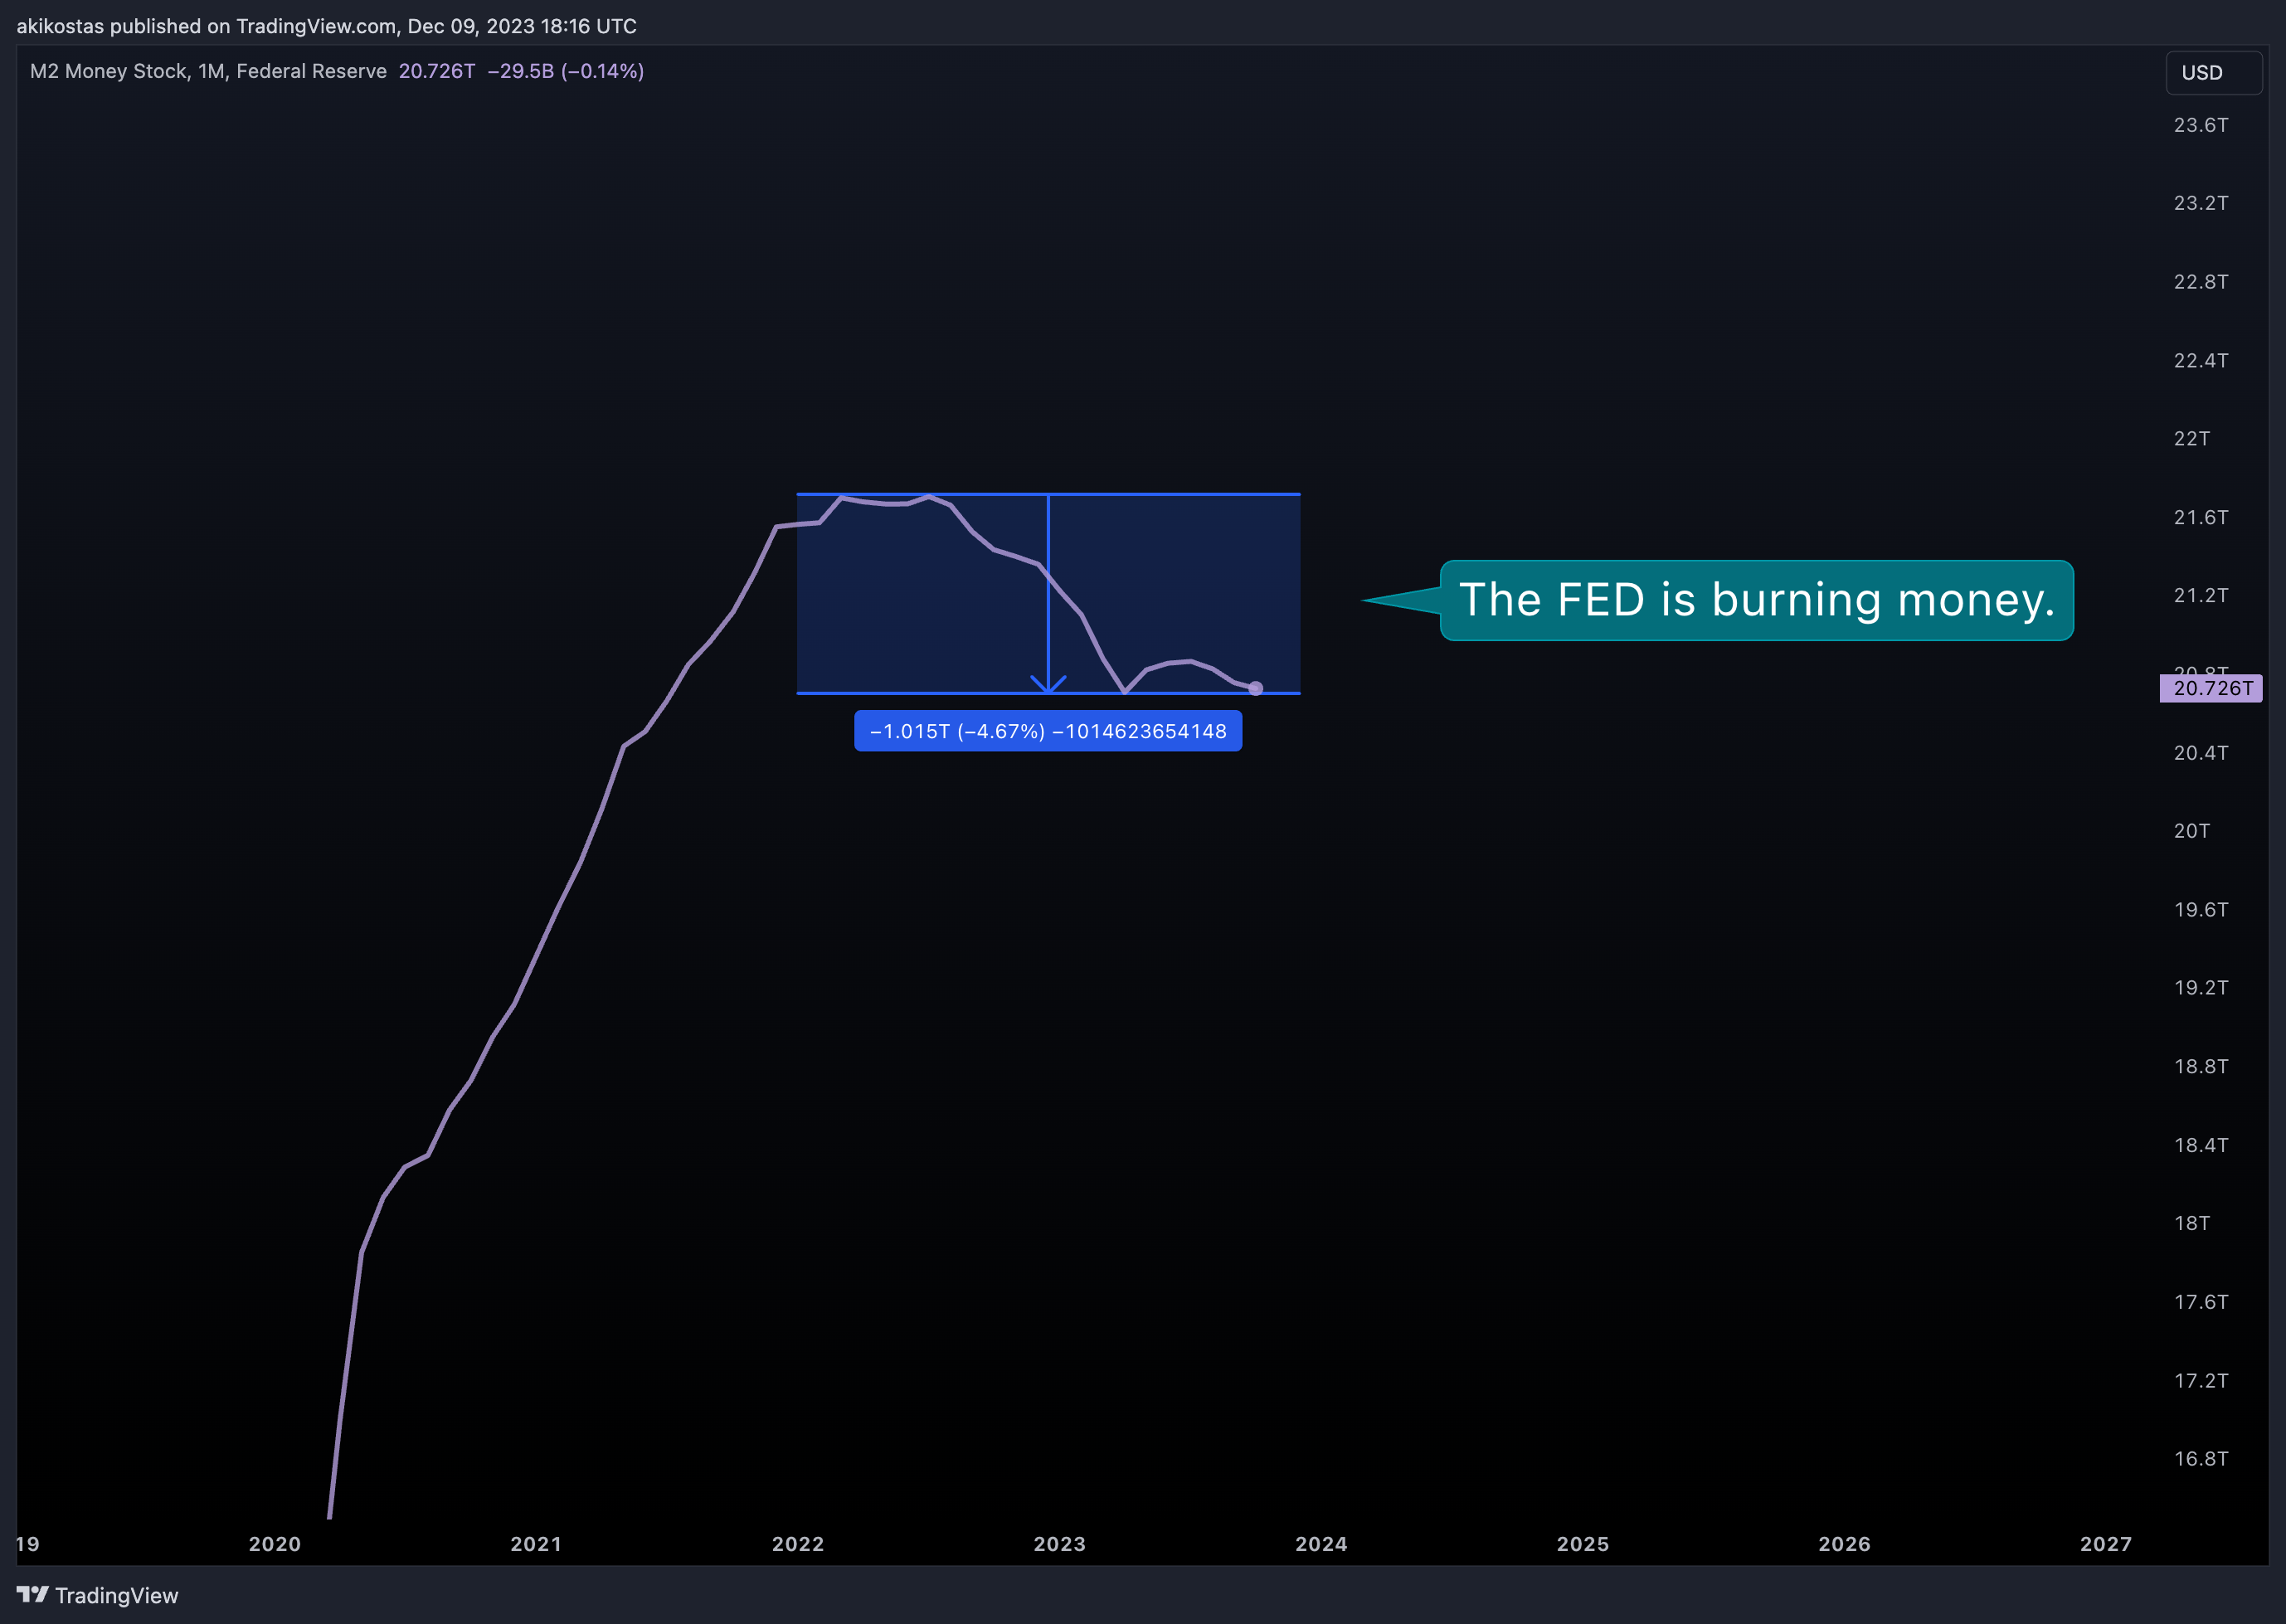Click the blue price range measurement label
This screenshot has height=1624, width=2286.
[x=1048, y=731]
